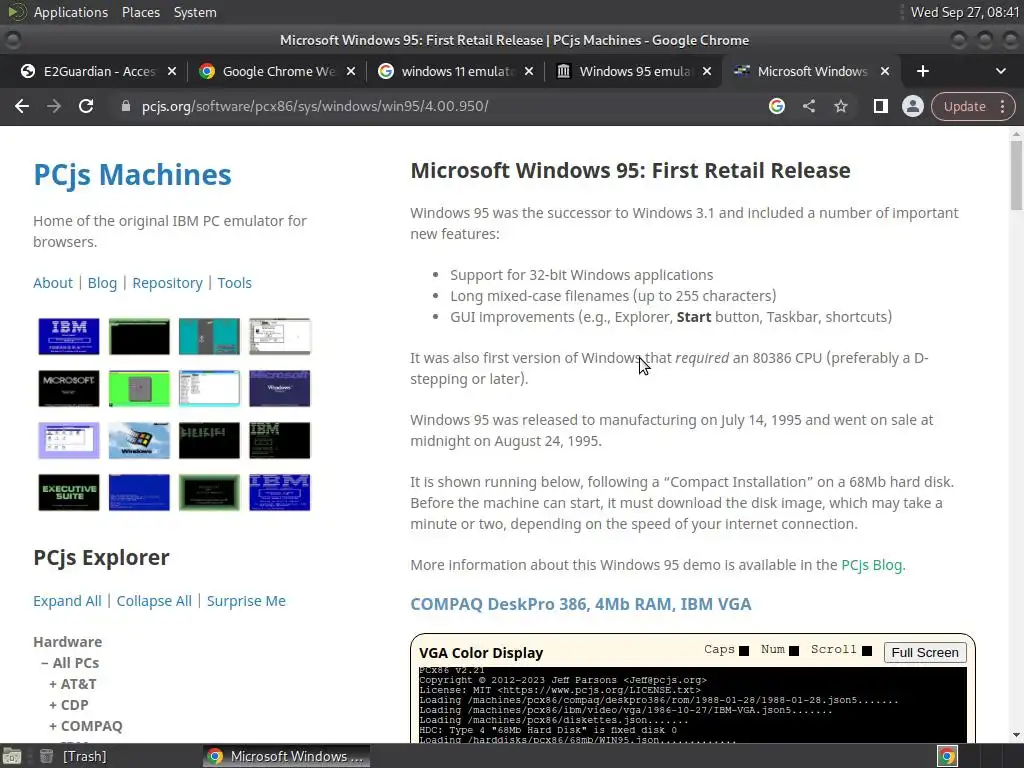Click the clock showing Wed Sep 27
1024x768 pixels.
965,12
